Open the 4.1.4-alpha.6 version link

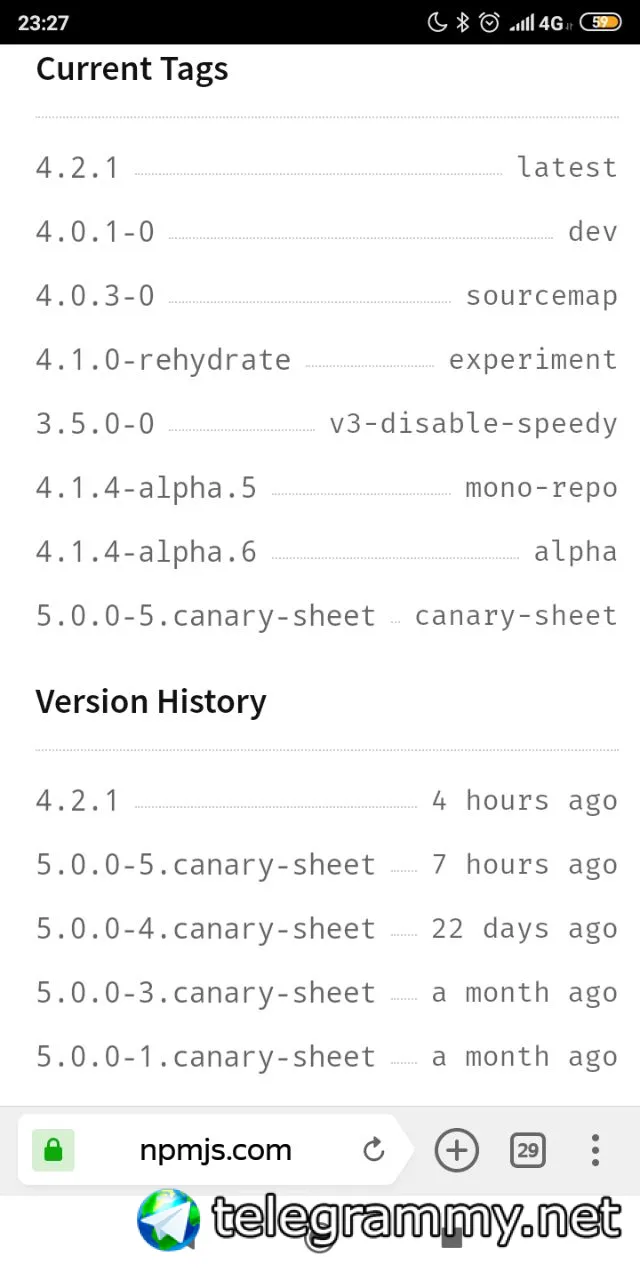click(146, 552)
